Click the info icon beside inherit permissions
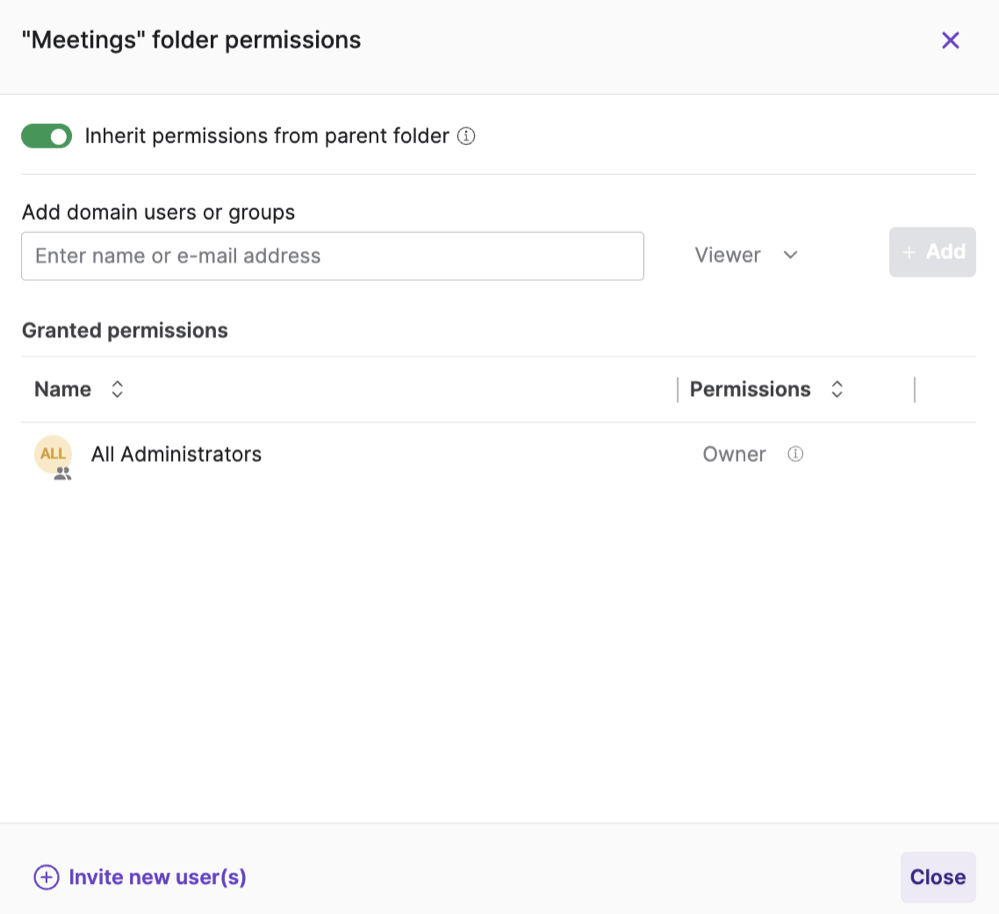Screen dimensions: 999x914 click(x=466, y=136)
